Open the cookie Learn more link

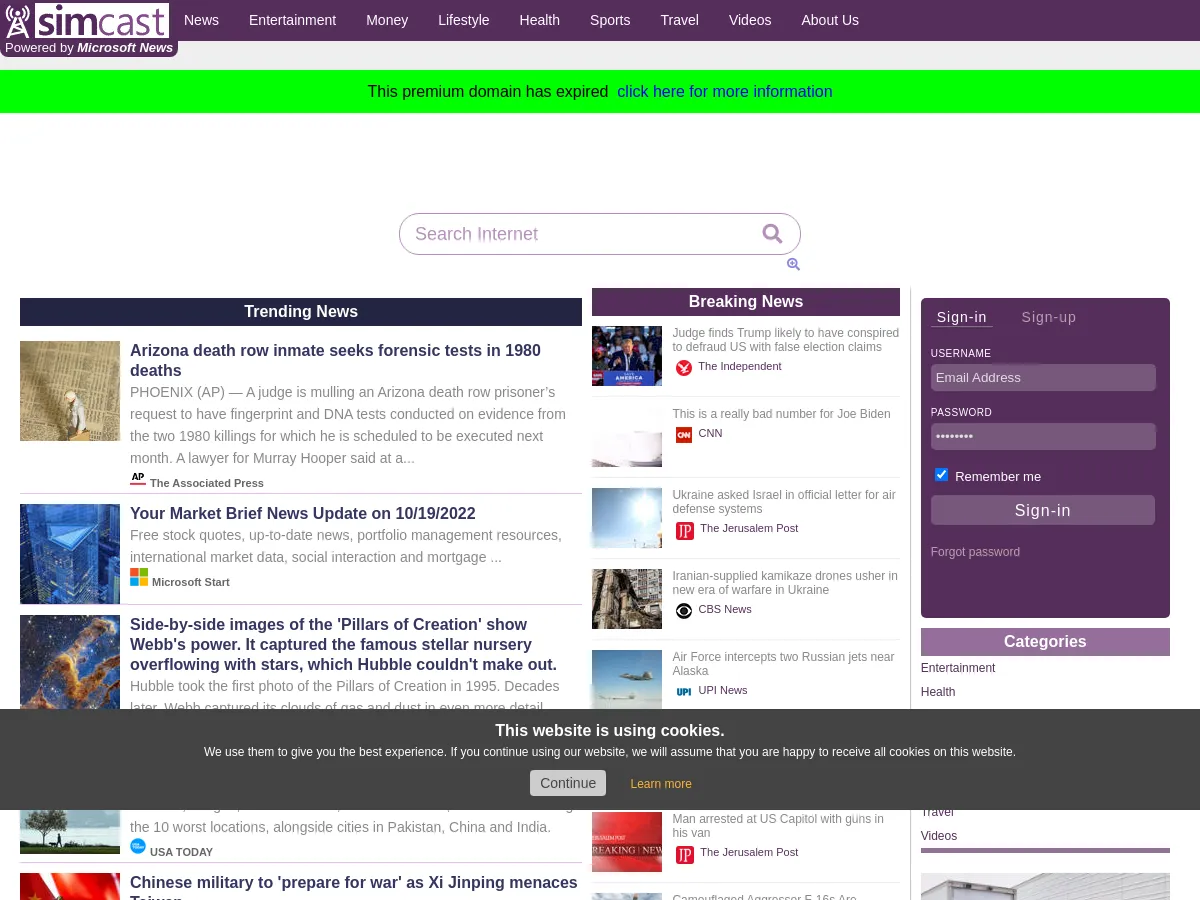(x=661, y=784)
